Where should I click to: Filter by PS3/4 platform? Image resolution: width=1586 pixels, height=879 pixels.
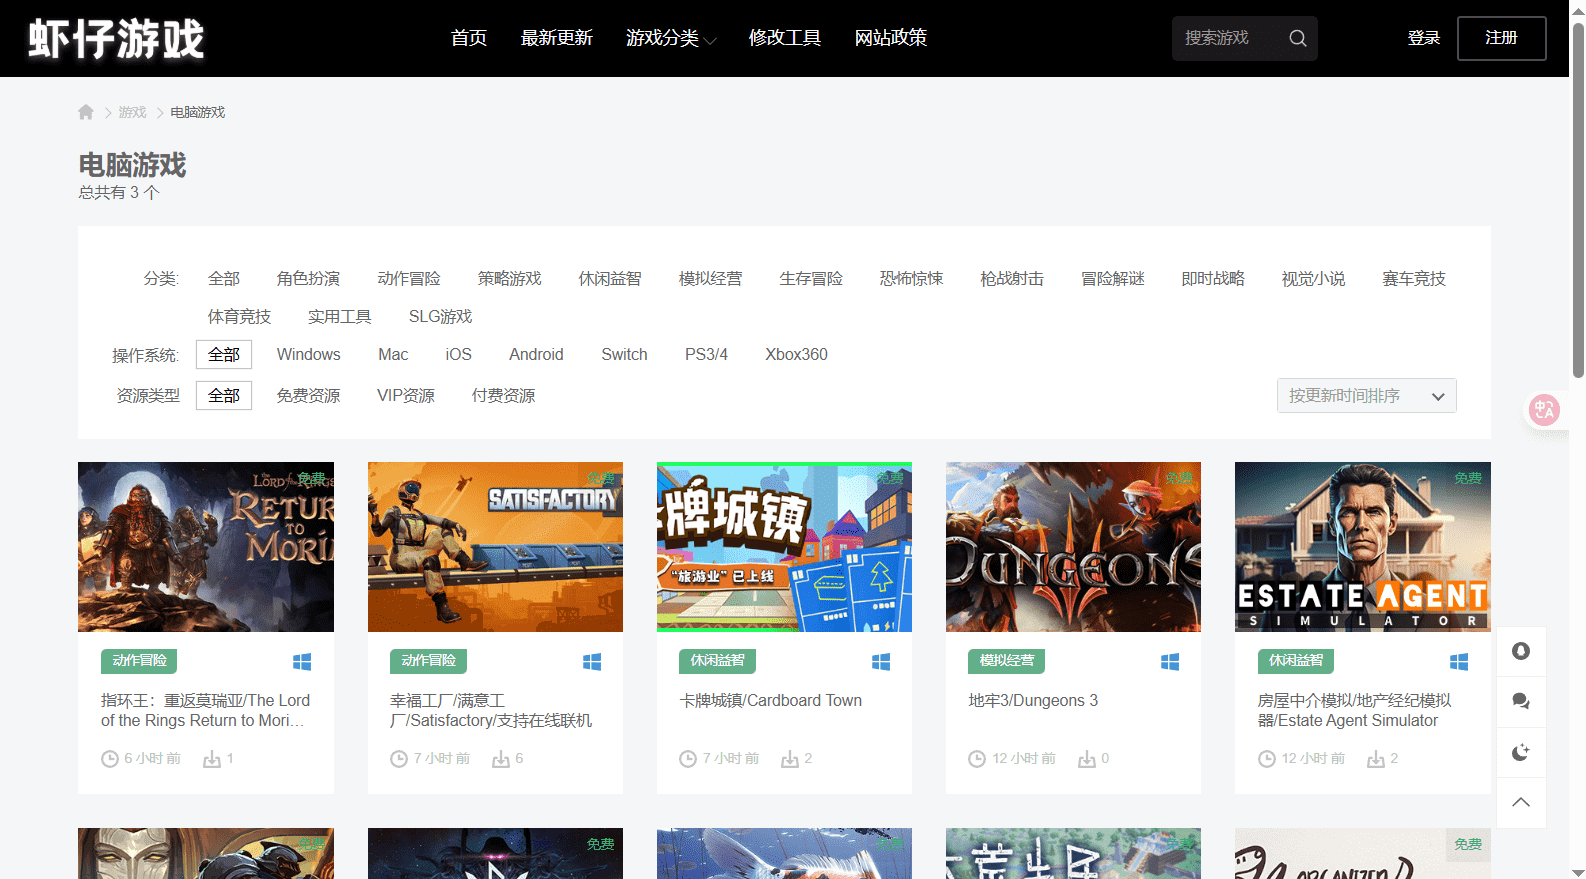coord(706,355)
